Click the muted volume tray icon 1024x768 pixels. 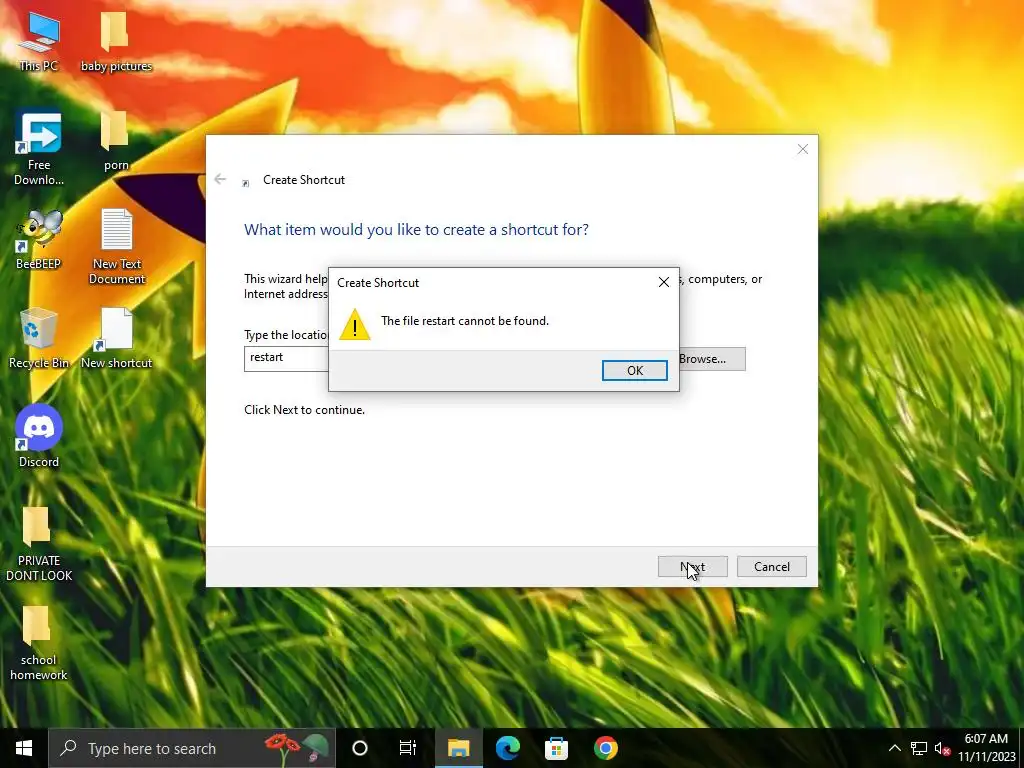pyautogui.click(x=942, y=748)
